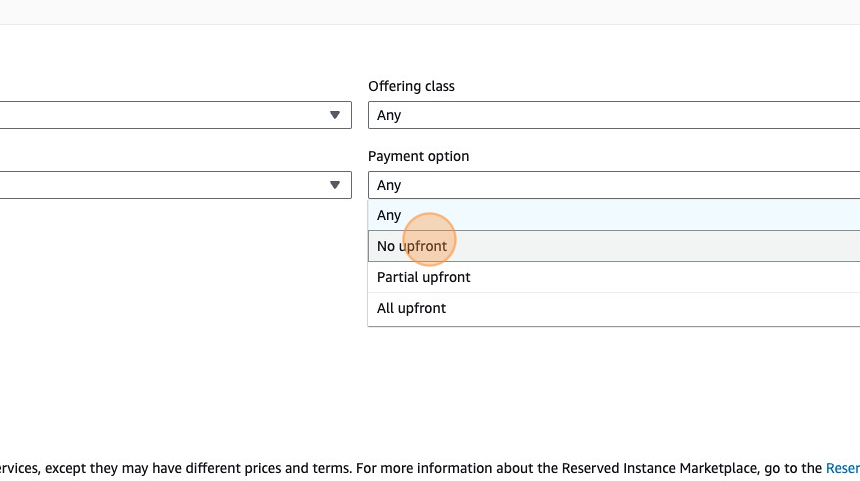The width and height of the screenshot is (860, 481).
Task: Click the Reserved Instance Marketplace description text
Action: [400, 467]
